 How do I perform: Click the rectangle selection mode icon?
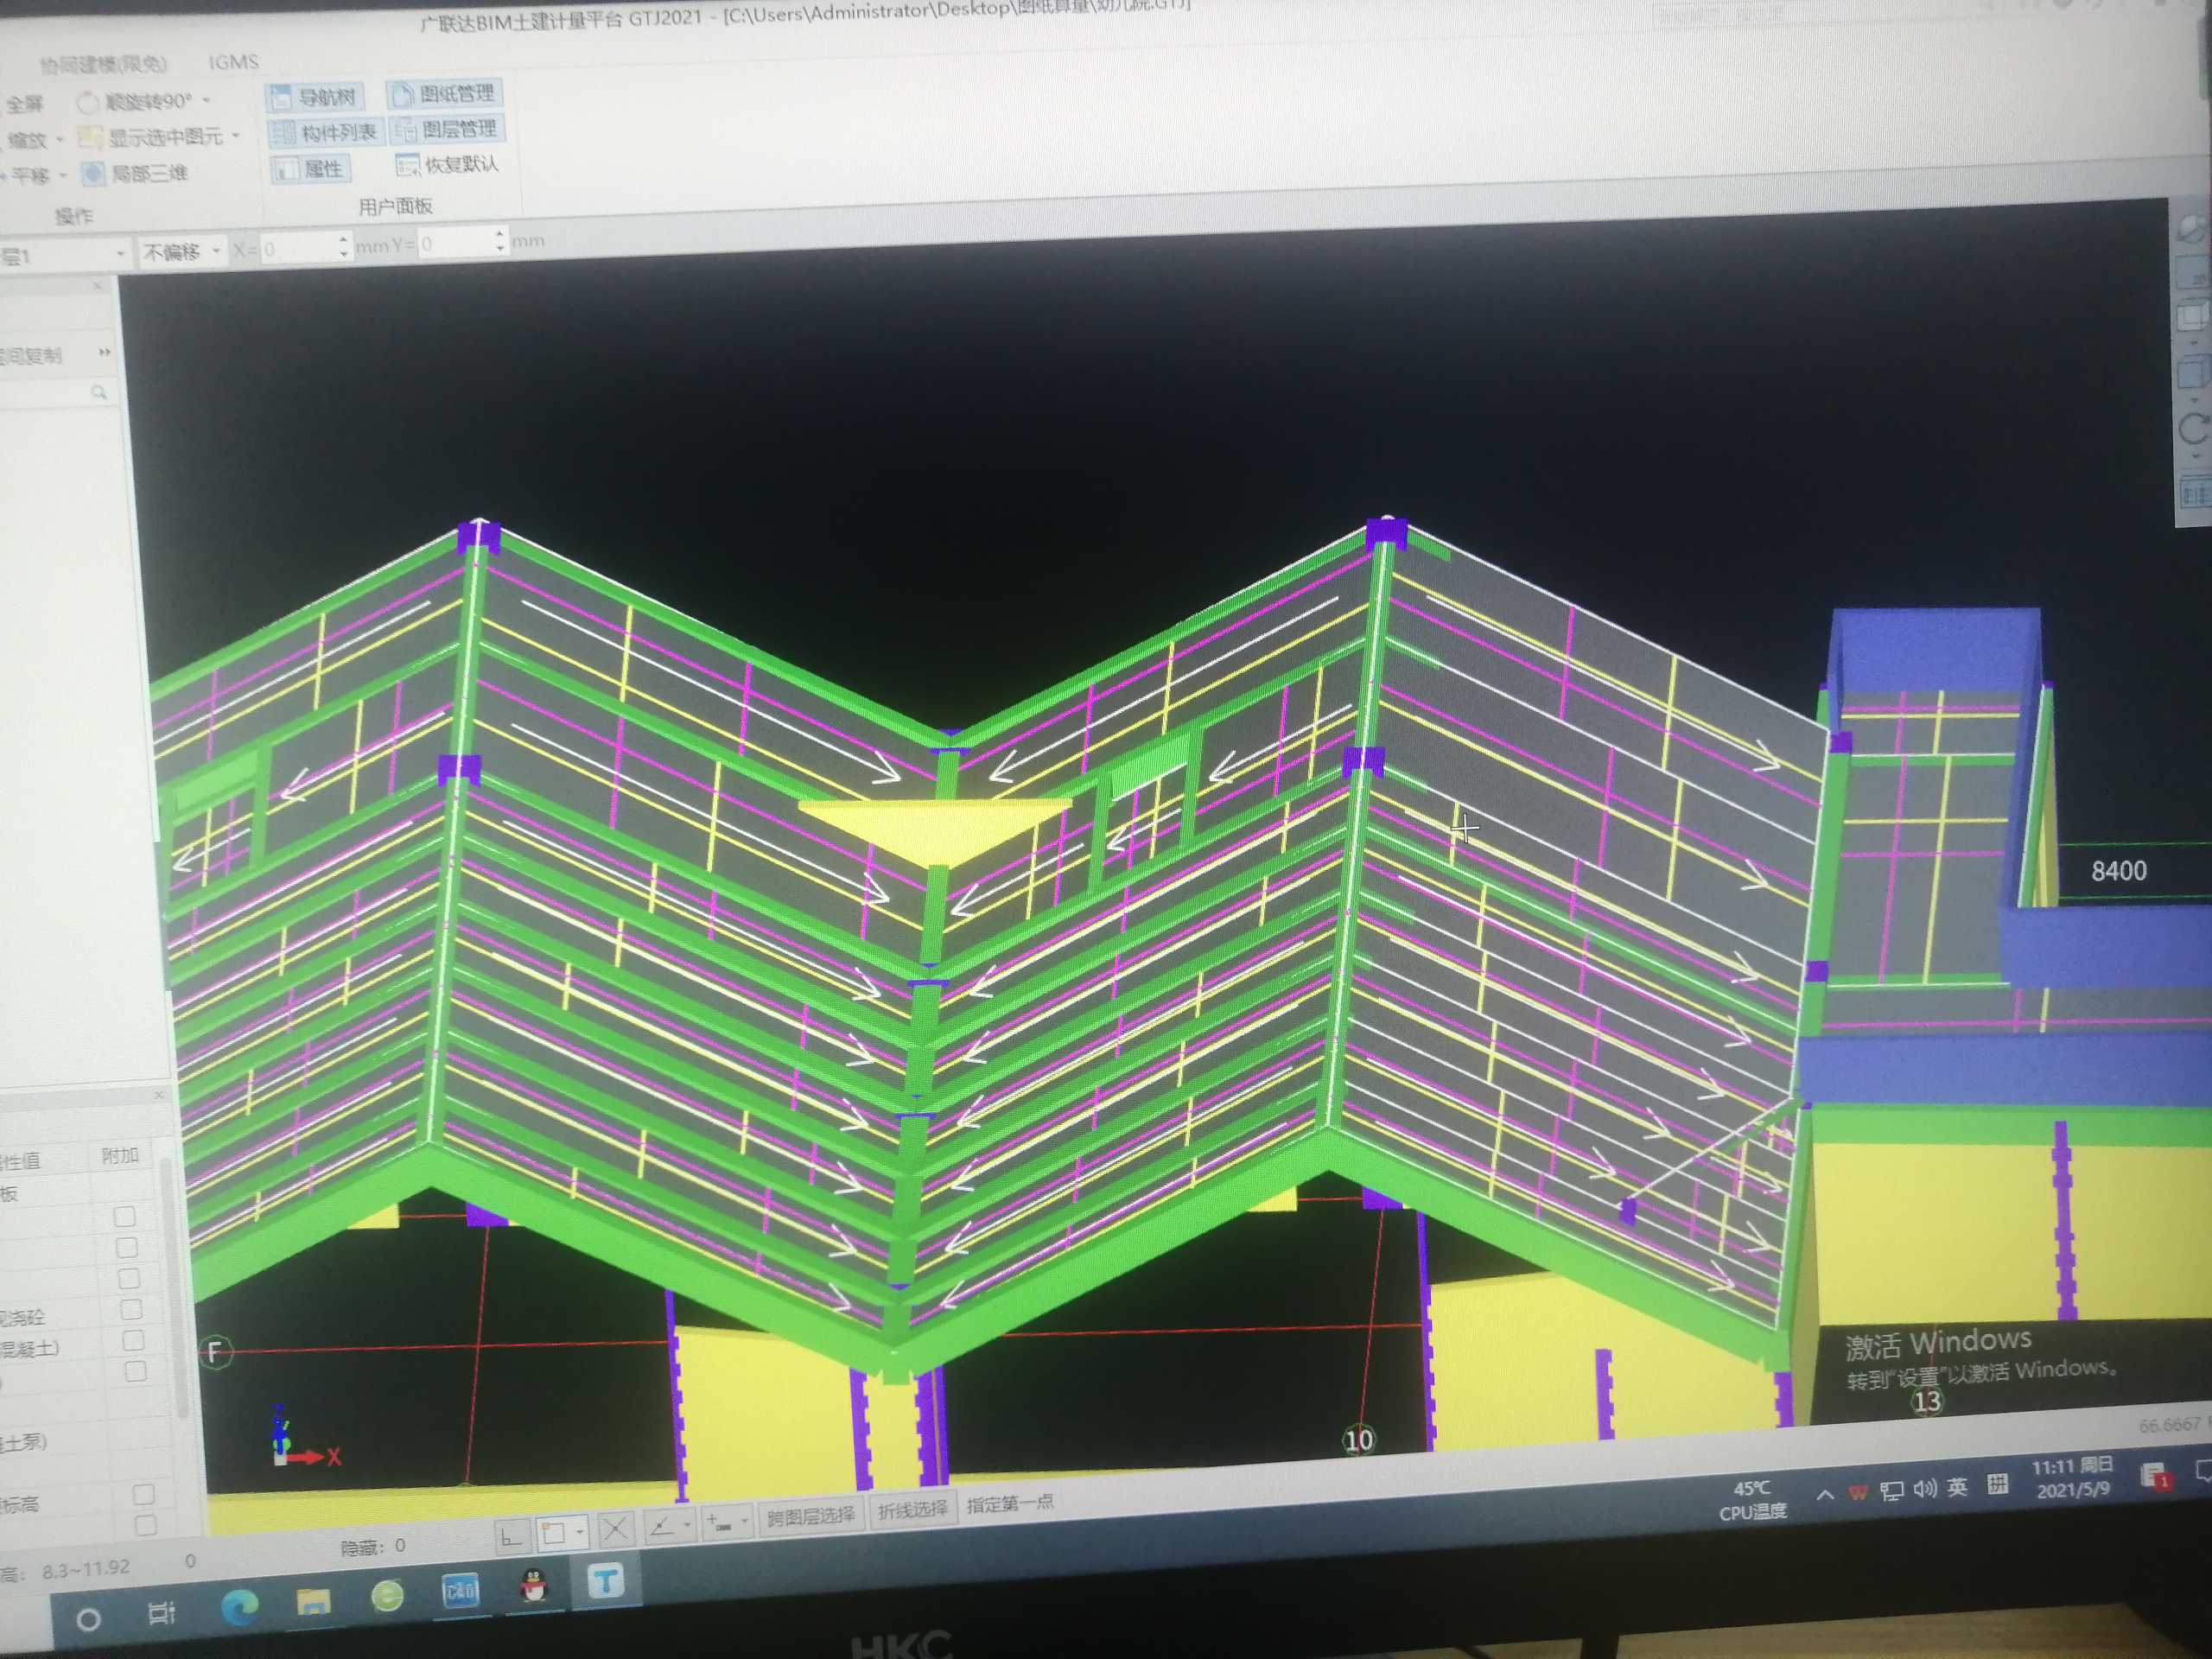pyautogui.click(x=553, y=1534)
